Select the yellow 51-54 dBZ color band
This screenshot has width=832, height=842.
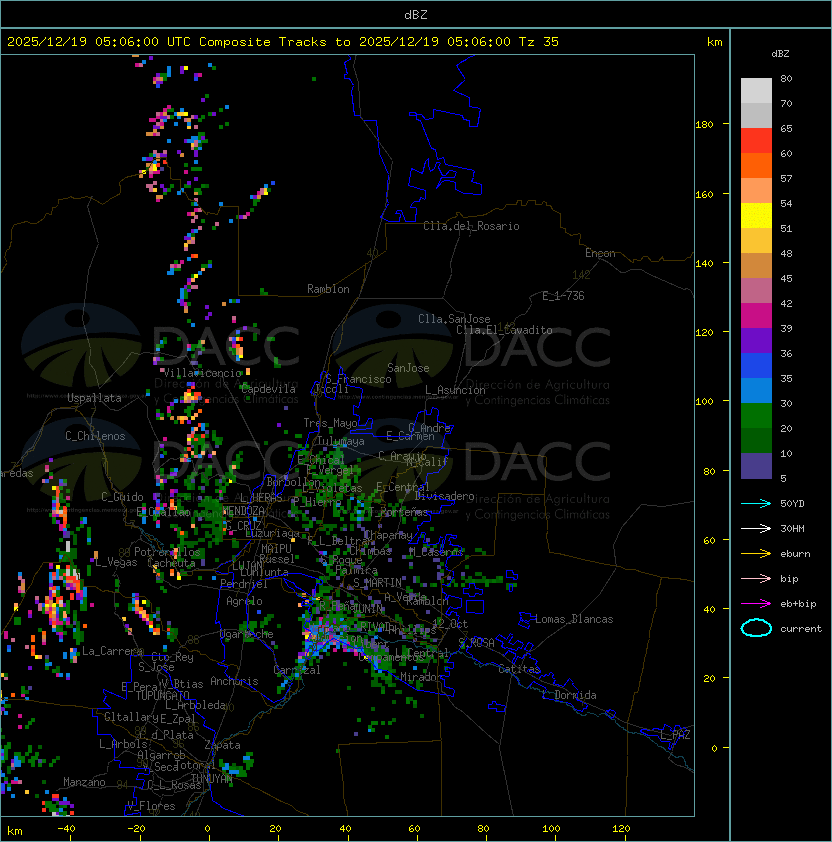pos(756,216)
